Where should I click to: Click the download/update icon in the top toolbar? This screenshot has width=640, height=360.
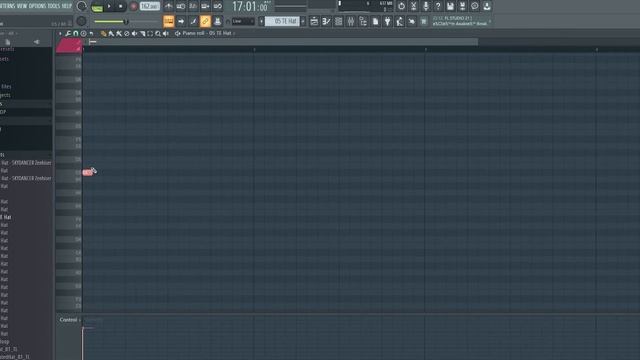click(x=487, y=6)
